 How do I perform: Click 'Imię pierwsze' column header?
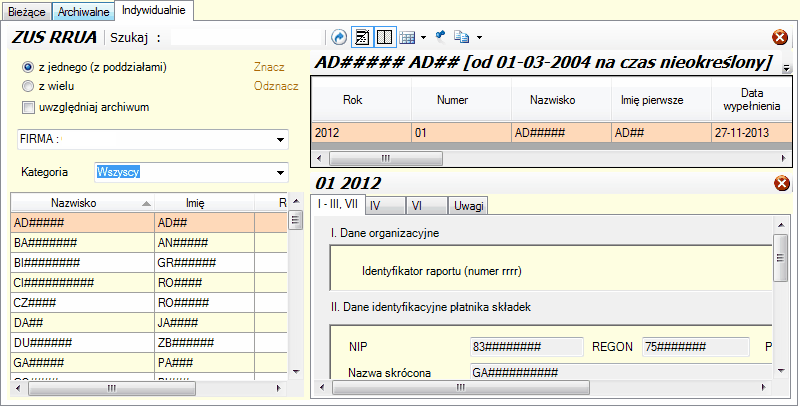pyautogui.click(x=662, y=100)
